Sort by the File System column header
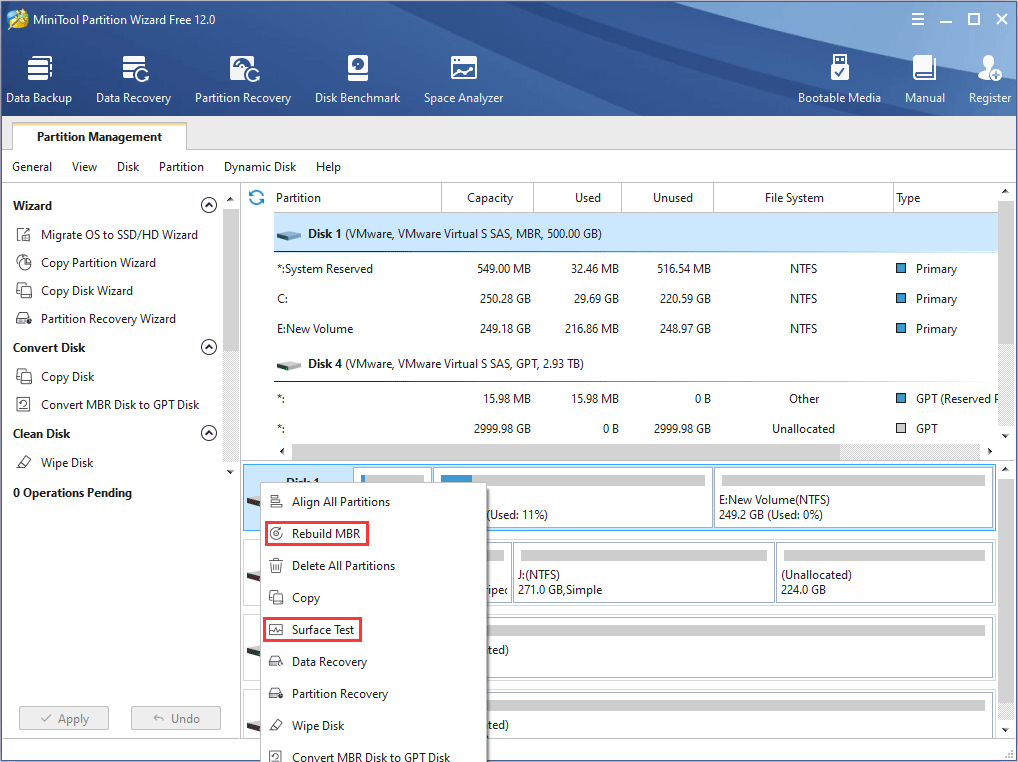The height and width of the screenshot is (762, 1018). (x=803, y=197)
